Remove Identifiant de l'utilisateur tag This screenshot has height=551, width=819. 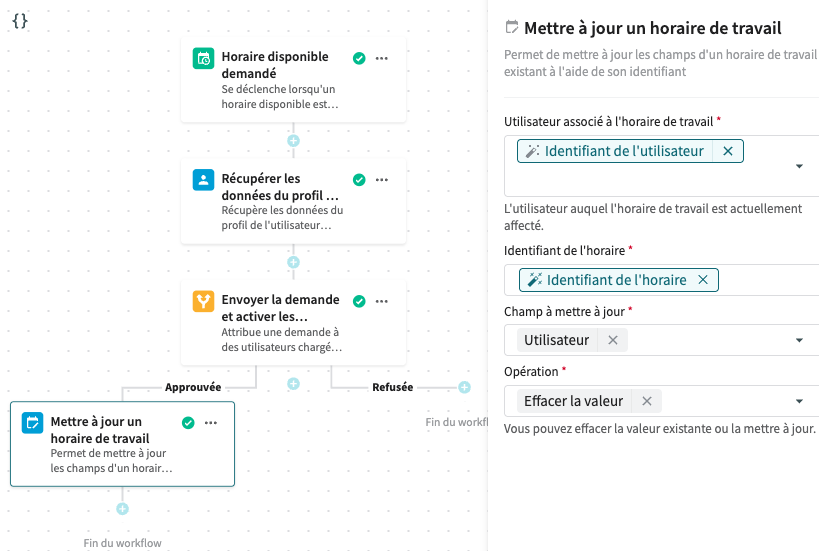tap(728, 151)
